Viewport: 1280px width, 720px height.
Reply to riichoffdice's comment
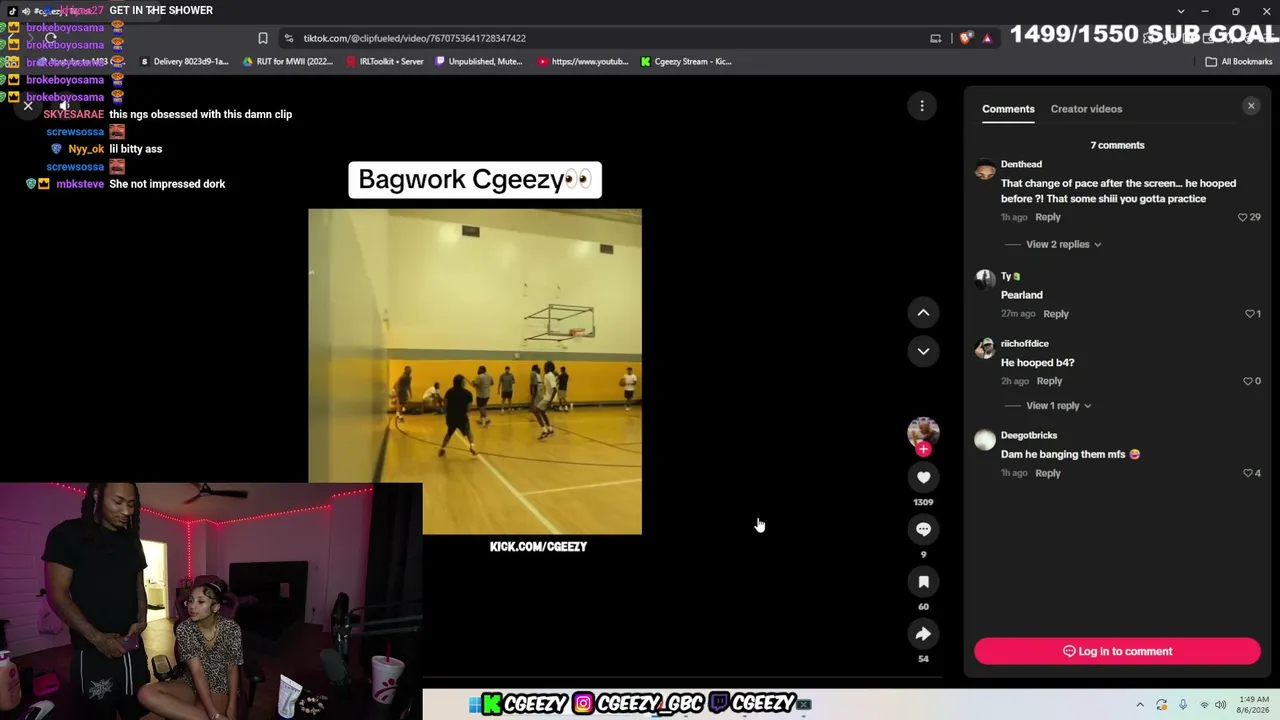click(x=1049, y=381)
